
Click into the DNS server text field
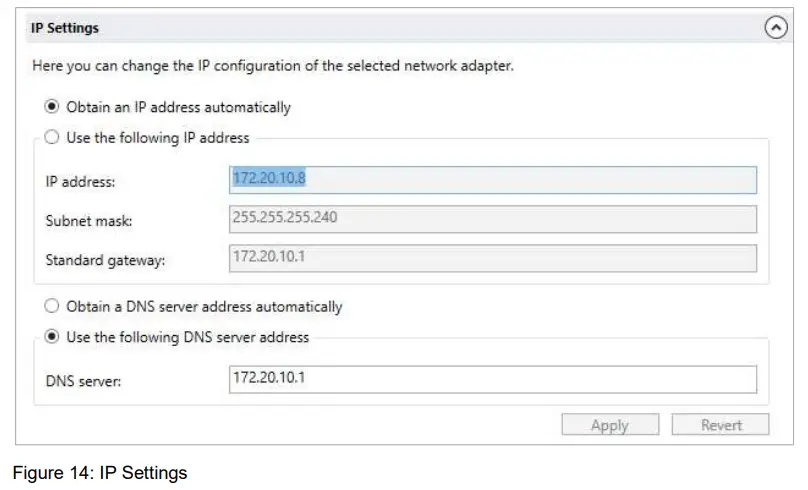(492, 380)
